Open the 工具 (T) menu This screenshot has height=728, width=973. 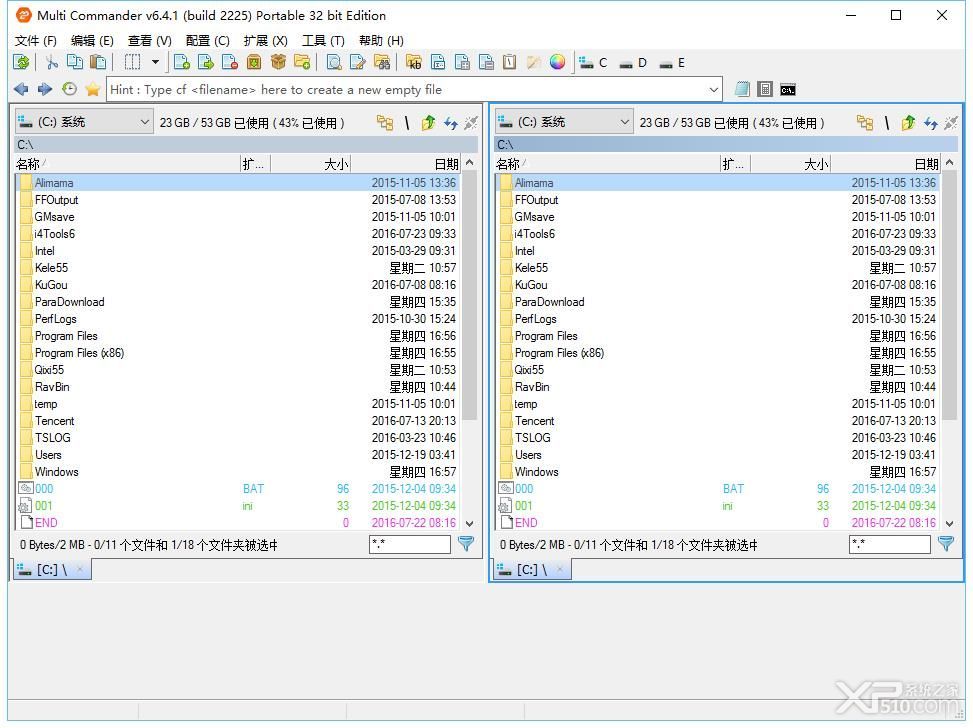pyautogui.click(x=323, y=41)
